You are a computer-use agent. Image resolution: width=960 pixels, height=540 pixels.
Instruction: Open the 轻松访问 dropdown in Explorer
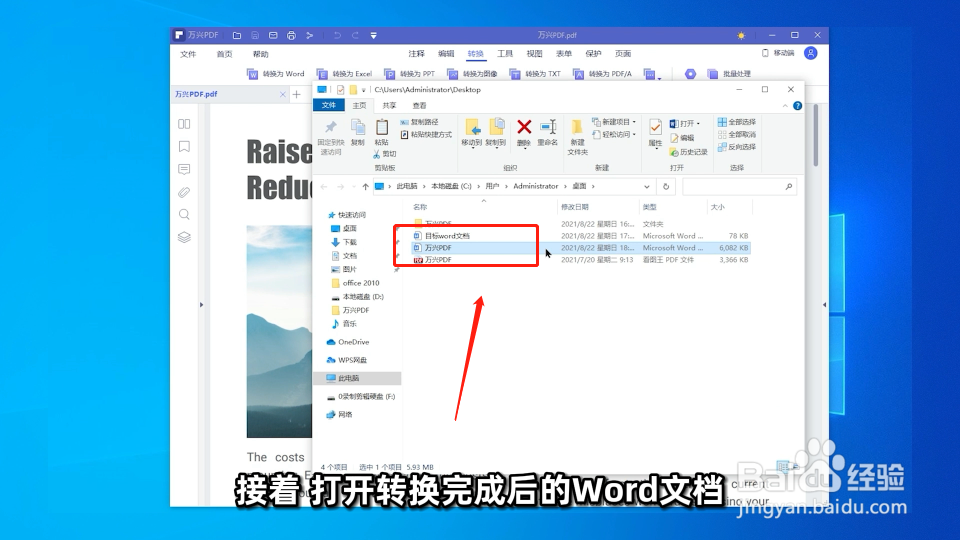[614, 135]
